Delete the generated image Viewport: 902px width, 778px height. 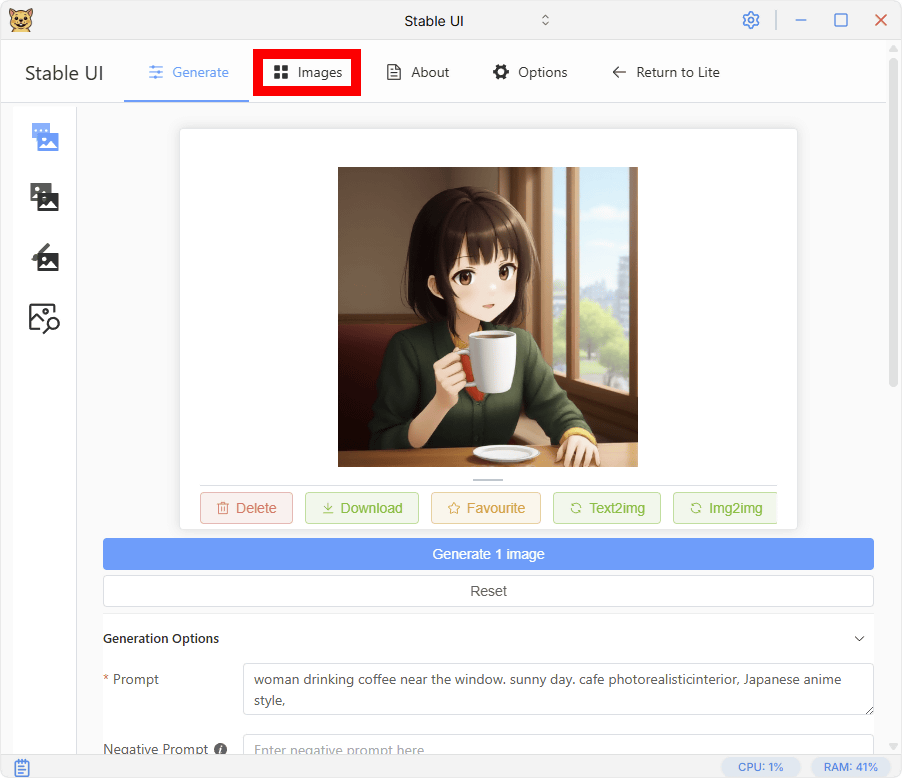246,508
